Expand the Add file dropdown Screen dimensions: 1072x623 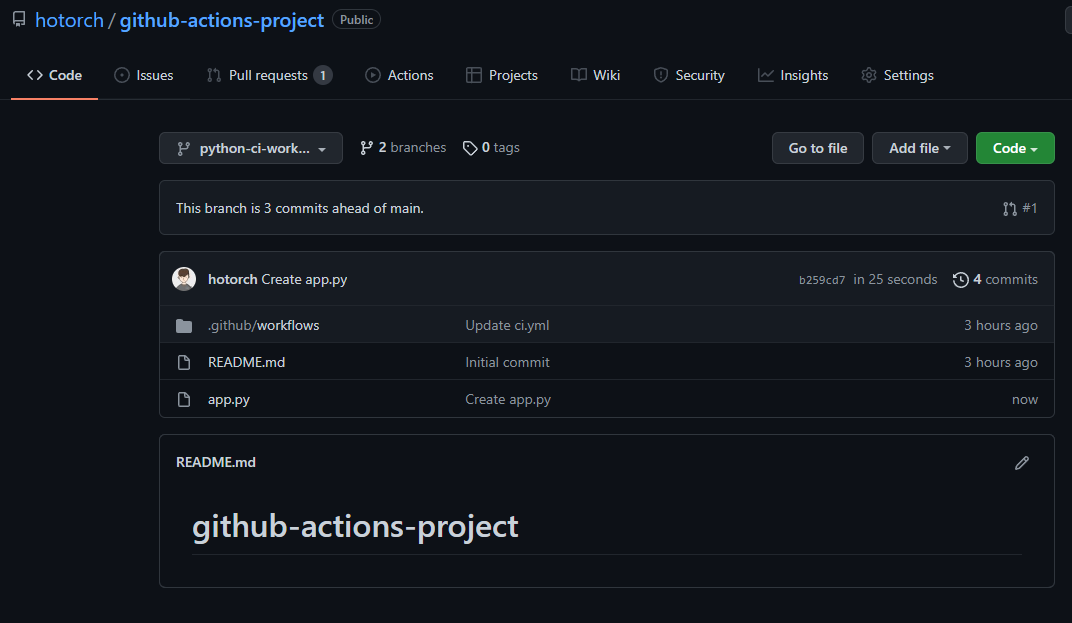(920, 148)
